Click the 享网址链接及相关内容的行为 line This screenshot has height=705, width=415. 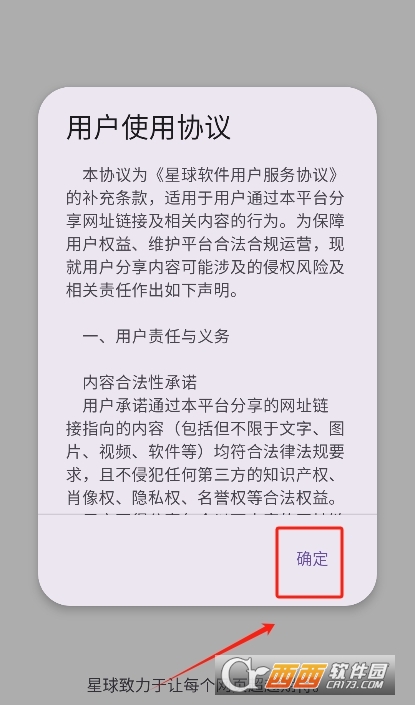pyautogui.click(x=205, y=221)
